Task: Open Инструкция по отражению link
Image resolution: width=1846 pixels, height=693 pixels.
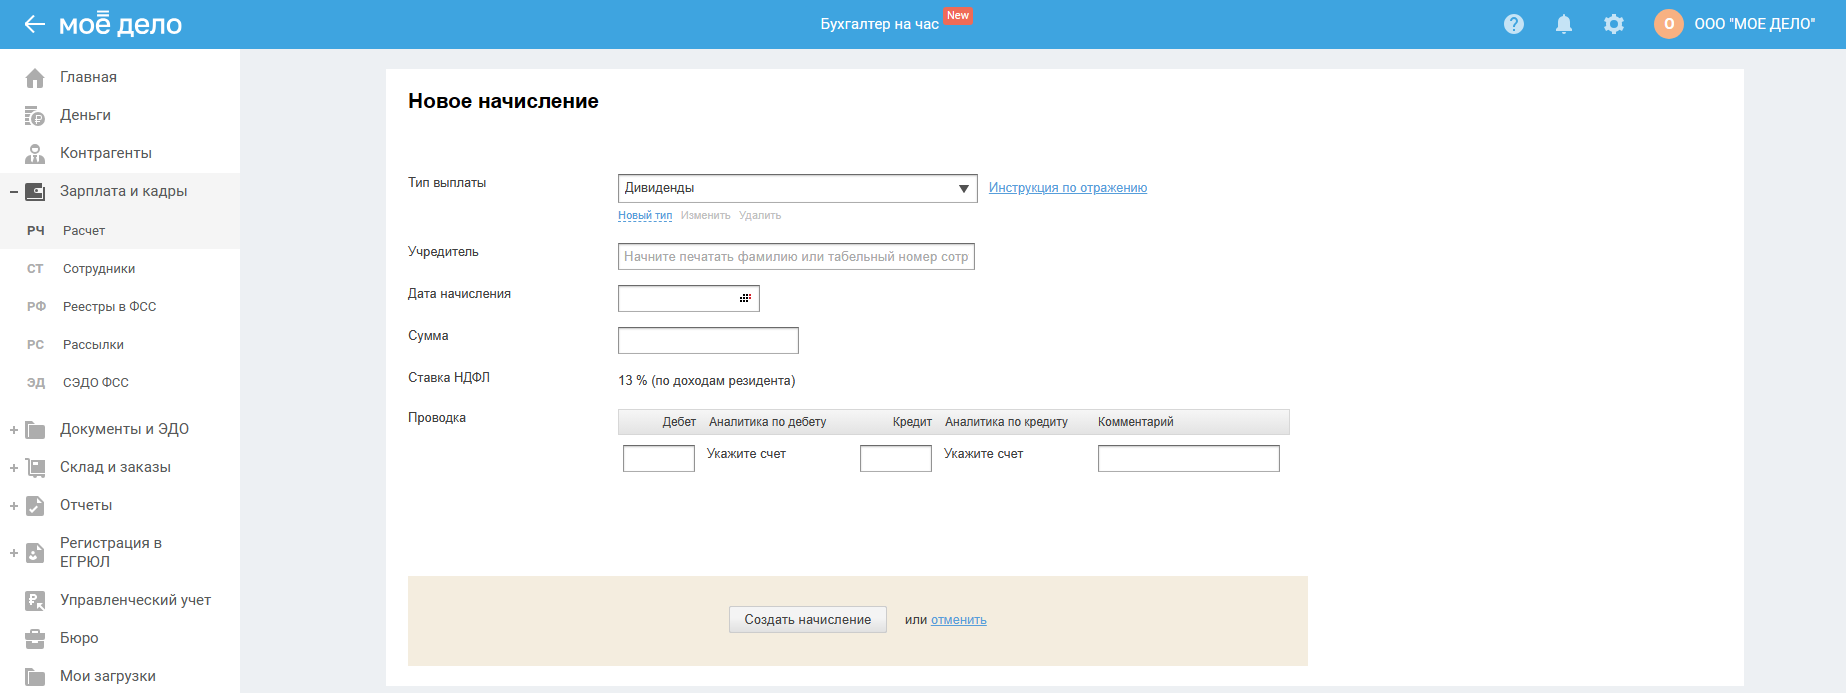Action: click(x=1068, y=188)
